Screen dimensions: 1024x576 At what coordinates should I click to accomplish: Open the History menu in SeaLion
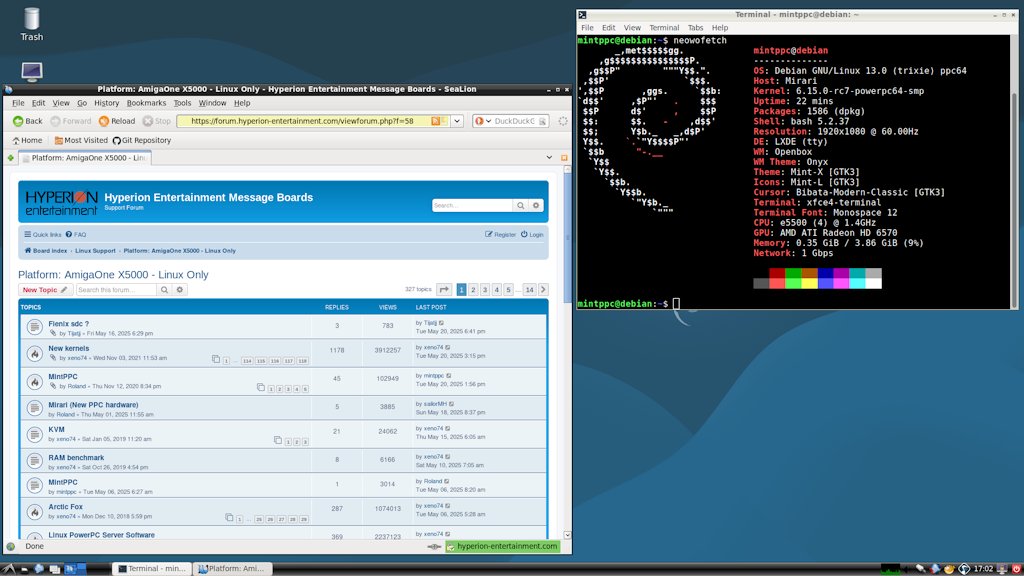coord(106,103)
